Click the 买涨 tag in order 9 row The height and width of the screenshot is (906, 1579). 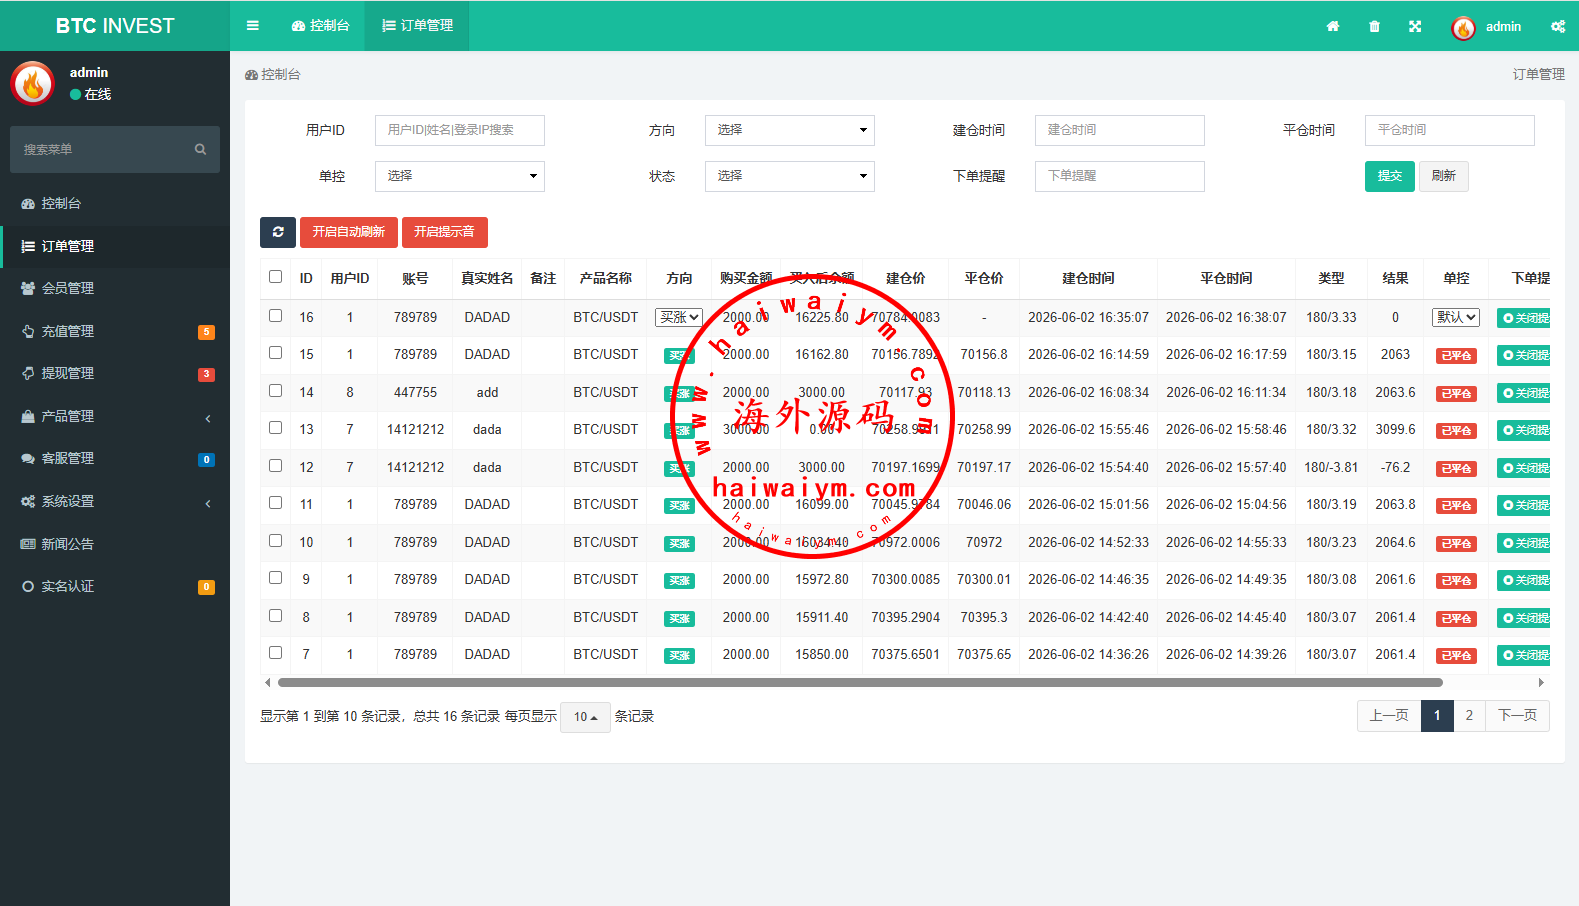679,581
